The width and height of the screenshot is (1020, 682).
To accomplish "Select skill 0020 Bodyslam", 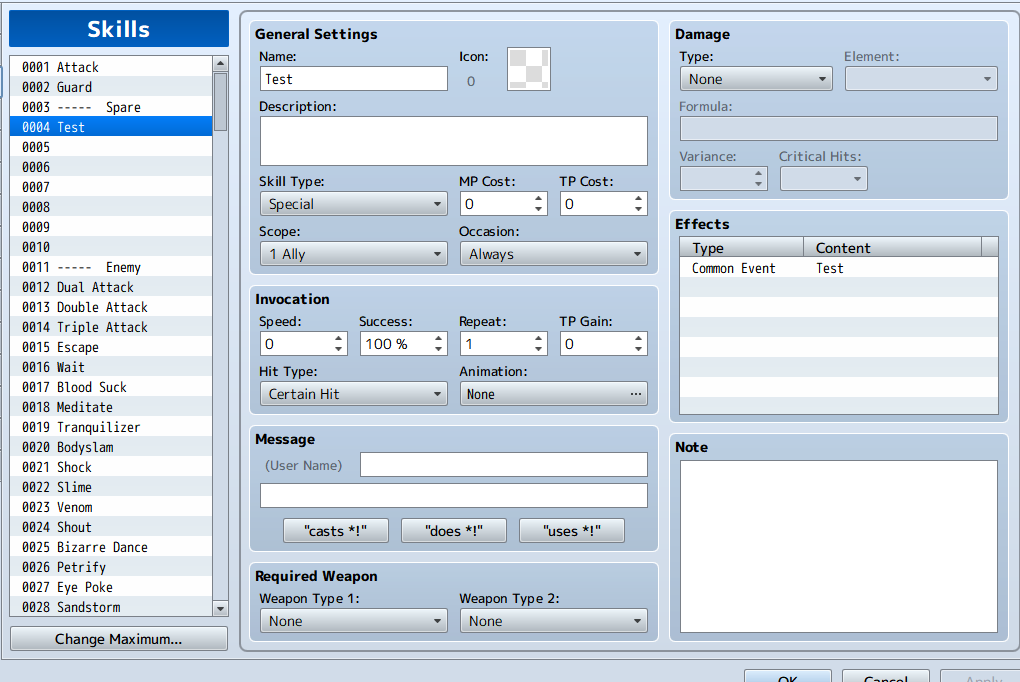I will 111,447.
